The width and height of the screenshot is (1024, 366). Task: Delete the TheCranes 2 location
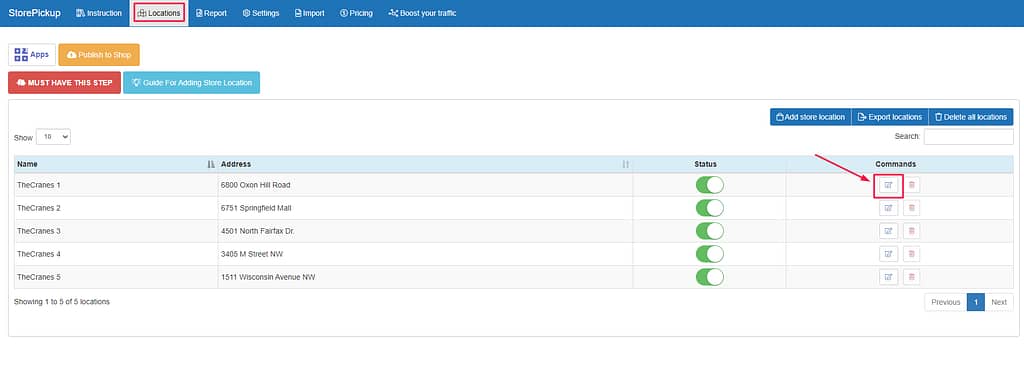click(x=912, y=208)
